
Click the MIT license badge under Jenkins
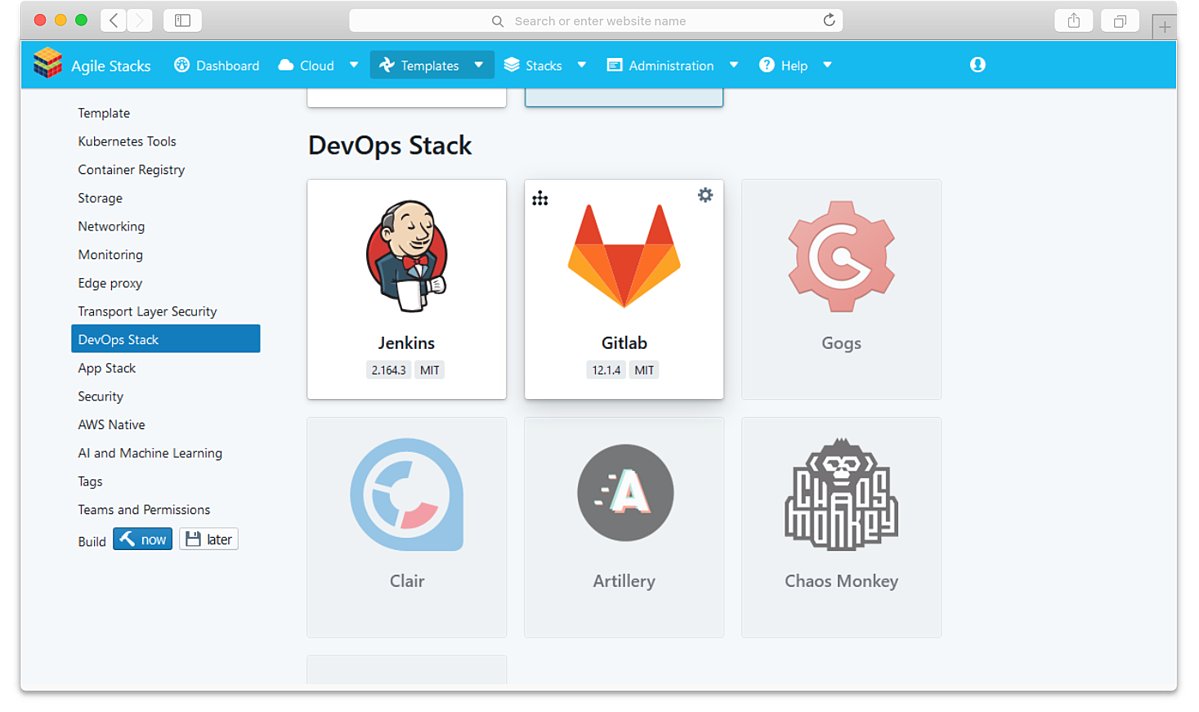(430, 370)
